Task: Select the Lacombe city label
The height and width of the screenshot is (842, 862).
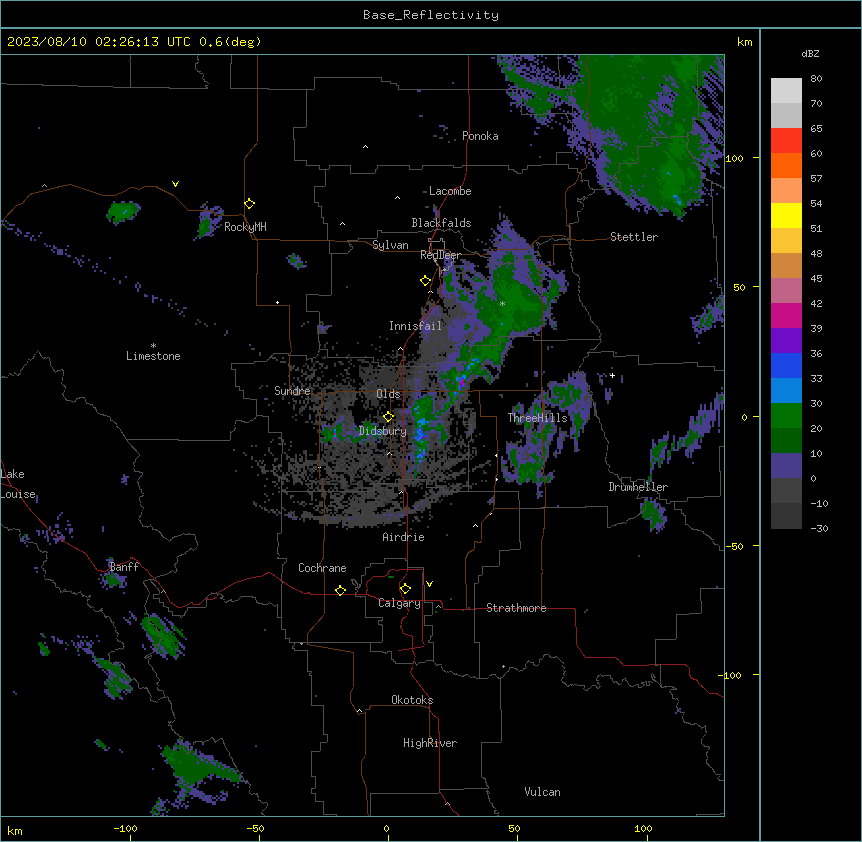Action: tap(450, 191)
